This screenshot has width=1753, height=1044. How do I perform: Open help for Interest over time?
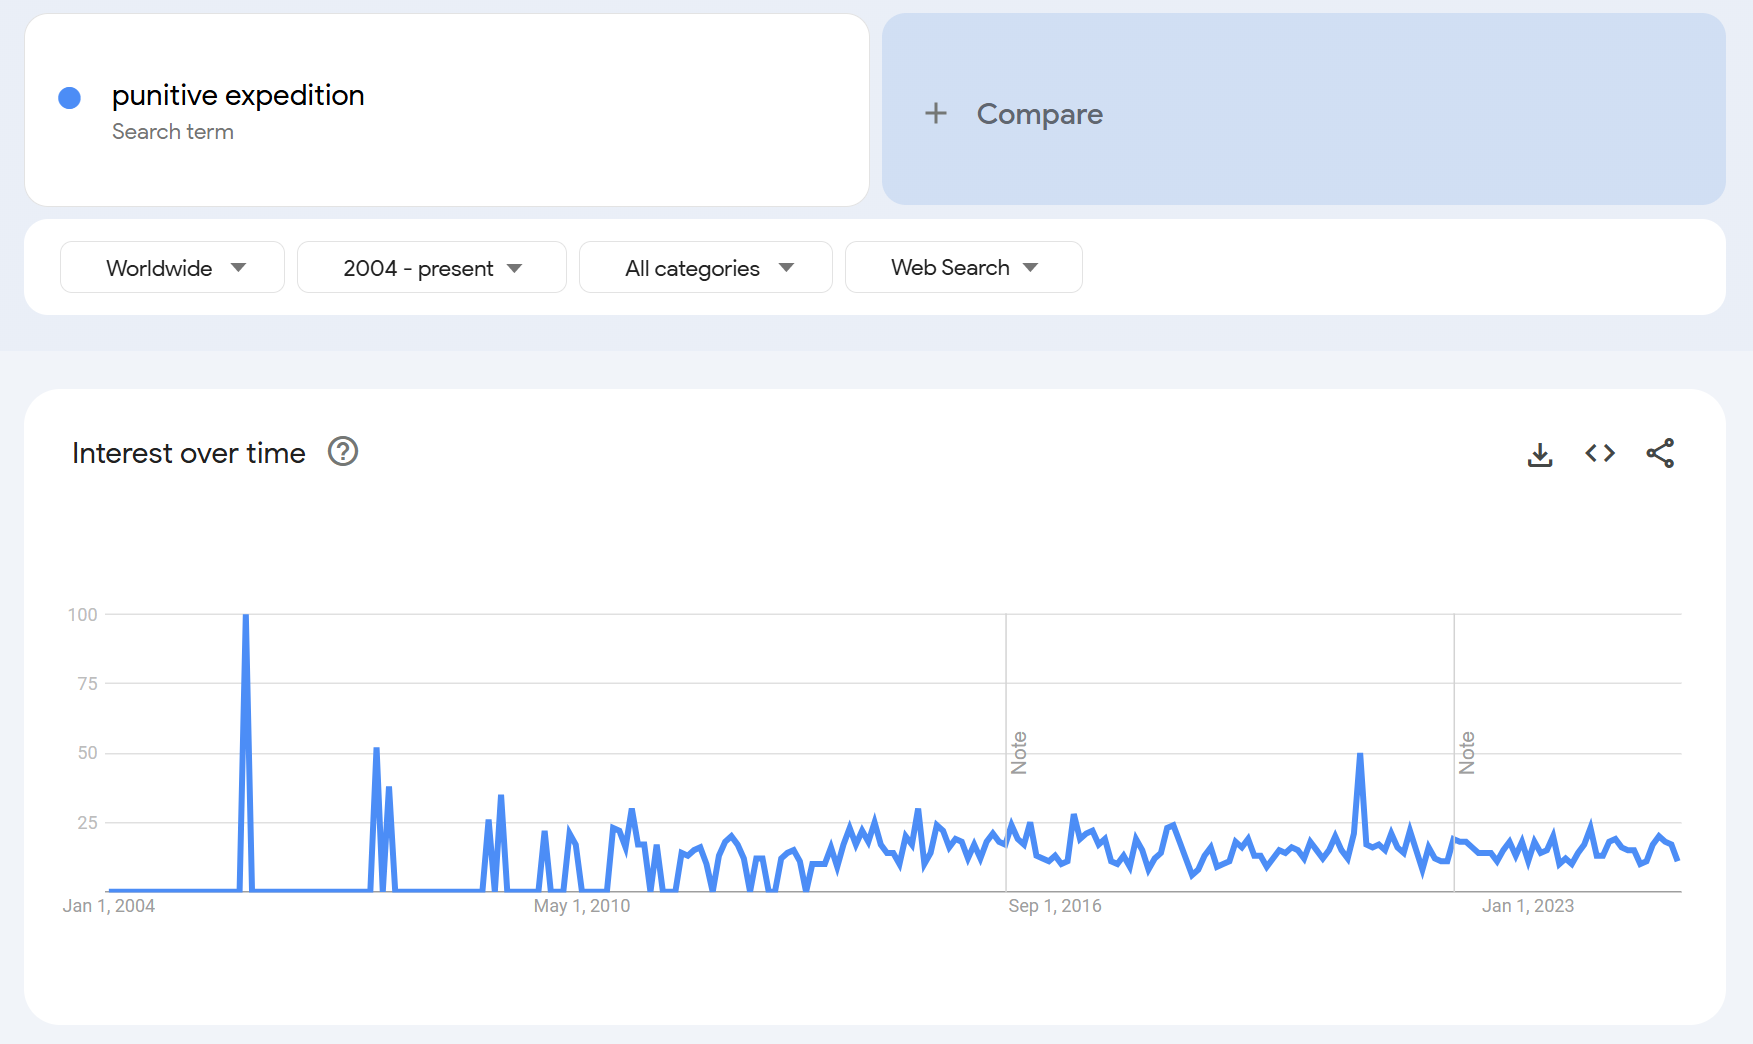coord(343,452)
